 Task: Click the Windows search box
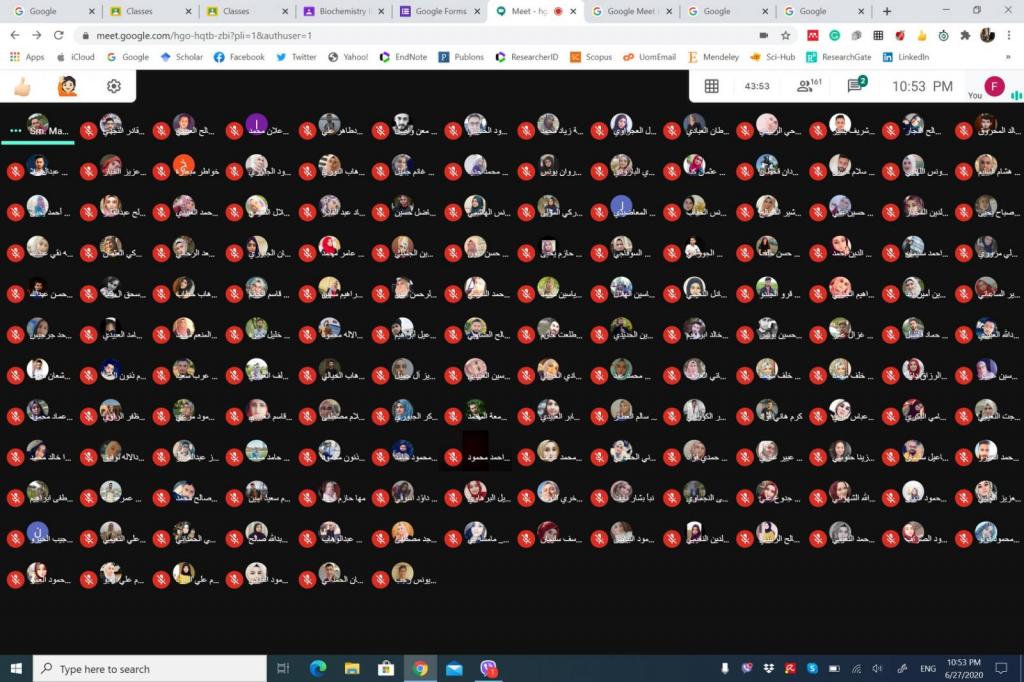point(150,668)
